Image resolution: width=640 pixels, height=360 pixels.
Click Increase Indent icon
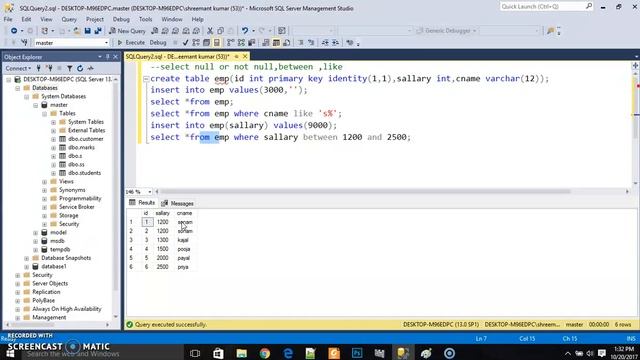[x=336, y=42]
